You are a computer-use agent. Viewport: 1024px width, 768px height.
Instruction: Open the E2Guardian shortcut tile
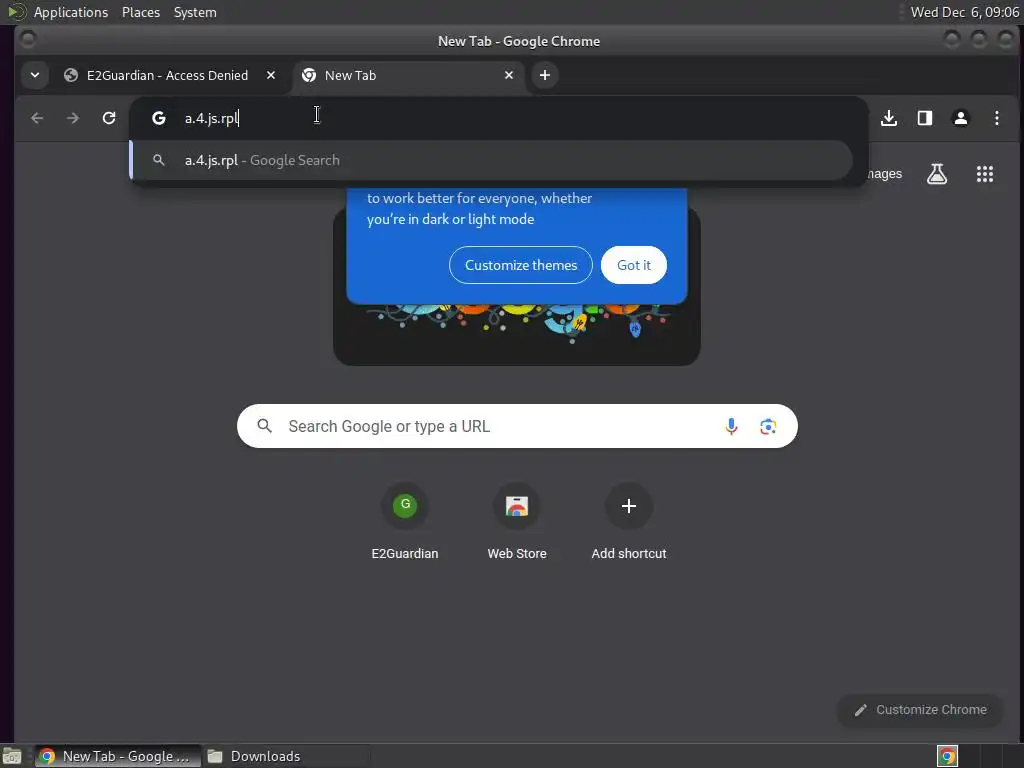click(x=405, y=522)
